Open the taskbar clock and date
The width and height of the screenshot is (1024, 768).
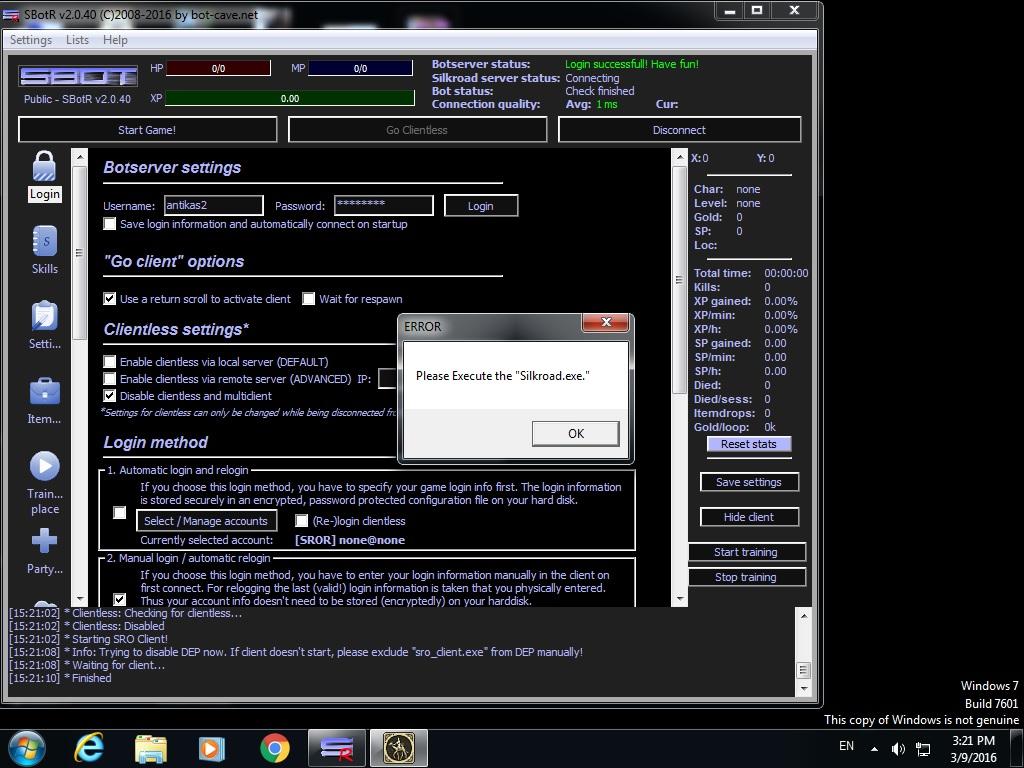click(973, 749)
